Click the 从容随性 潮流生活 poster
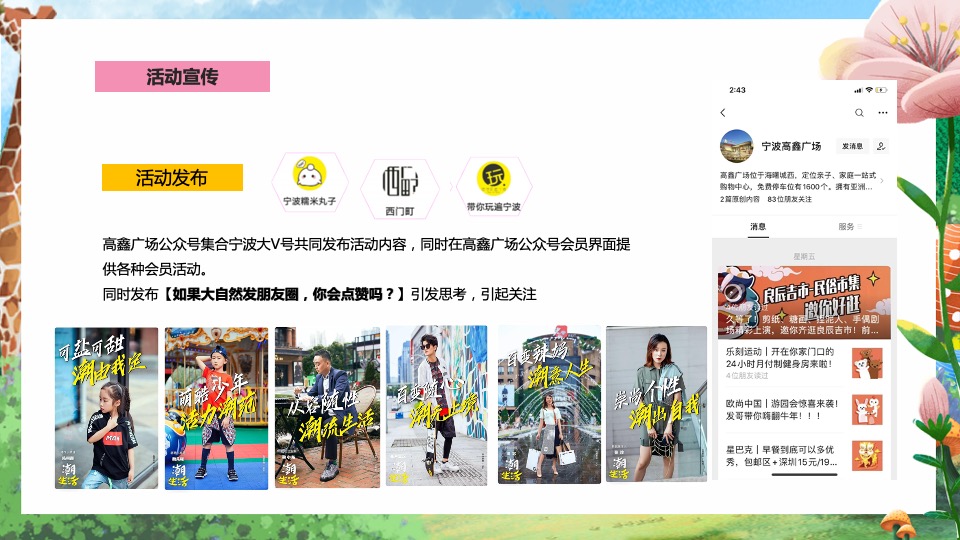 327,408
